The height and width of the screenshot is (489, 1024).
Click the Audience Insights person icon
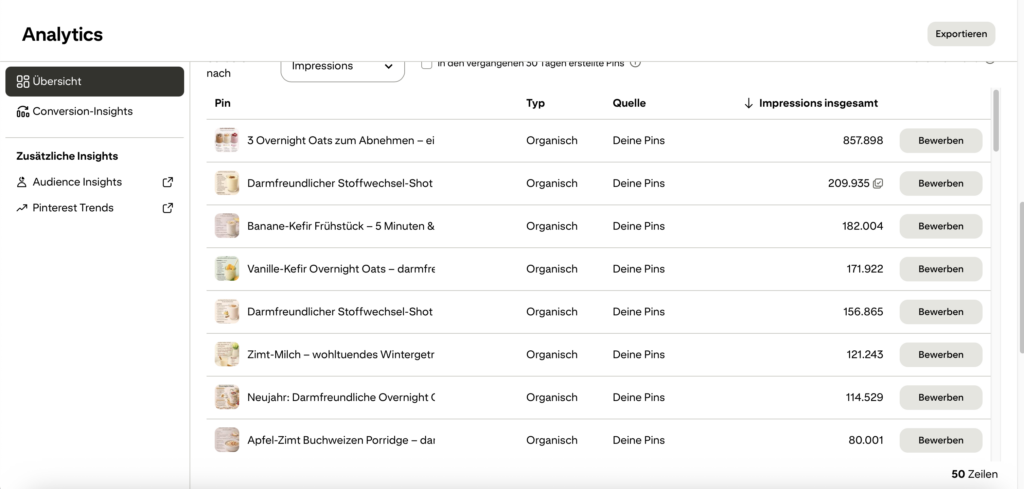pos(22,182)
